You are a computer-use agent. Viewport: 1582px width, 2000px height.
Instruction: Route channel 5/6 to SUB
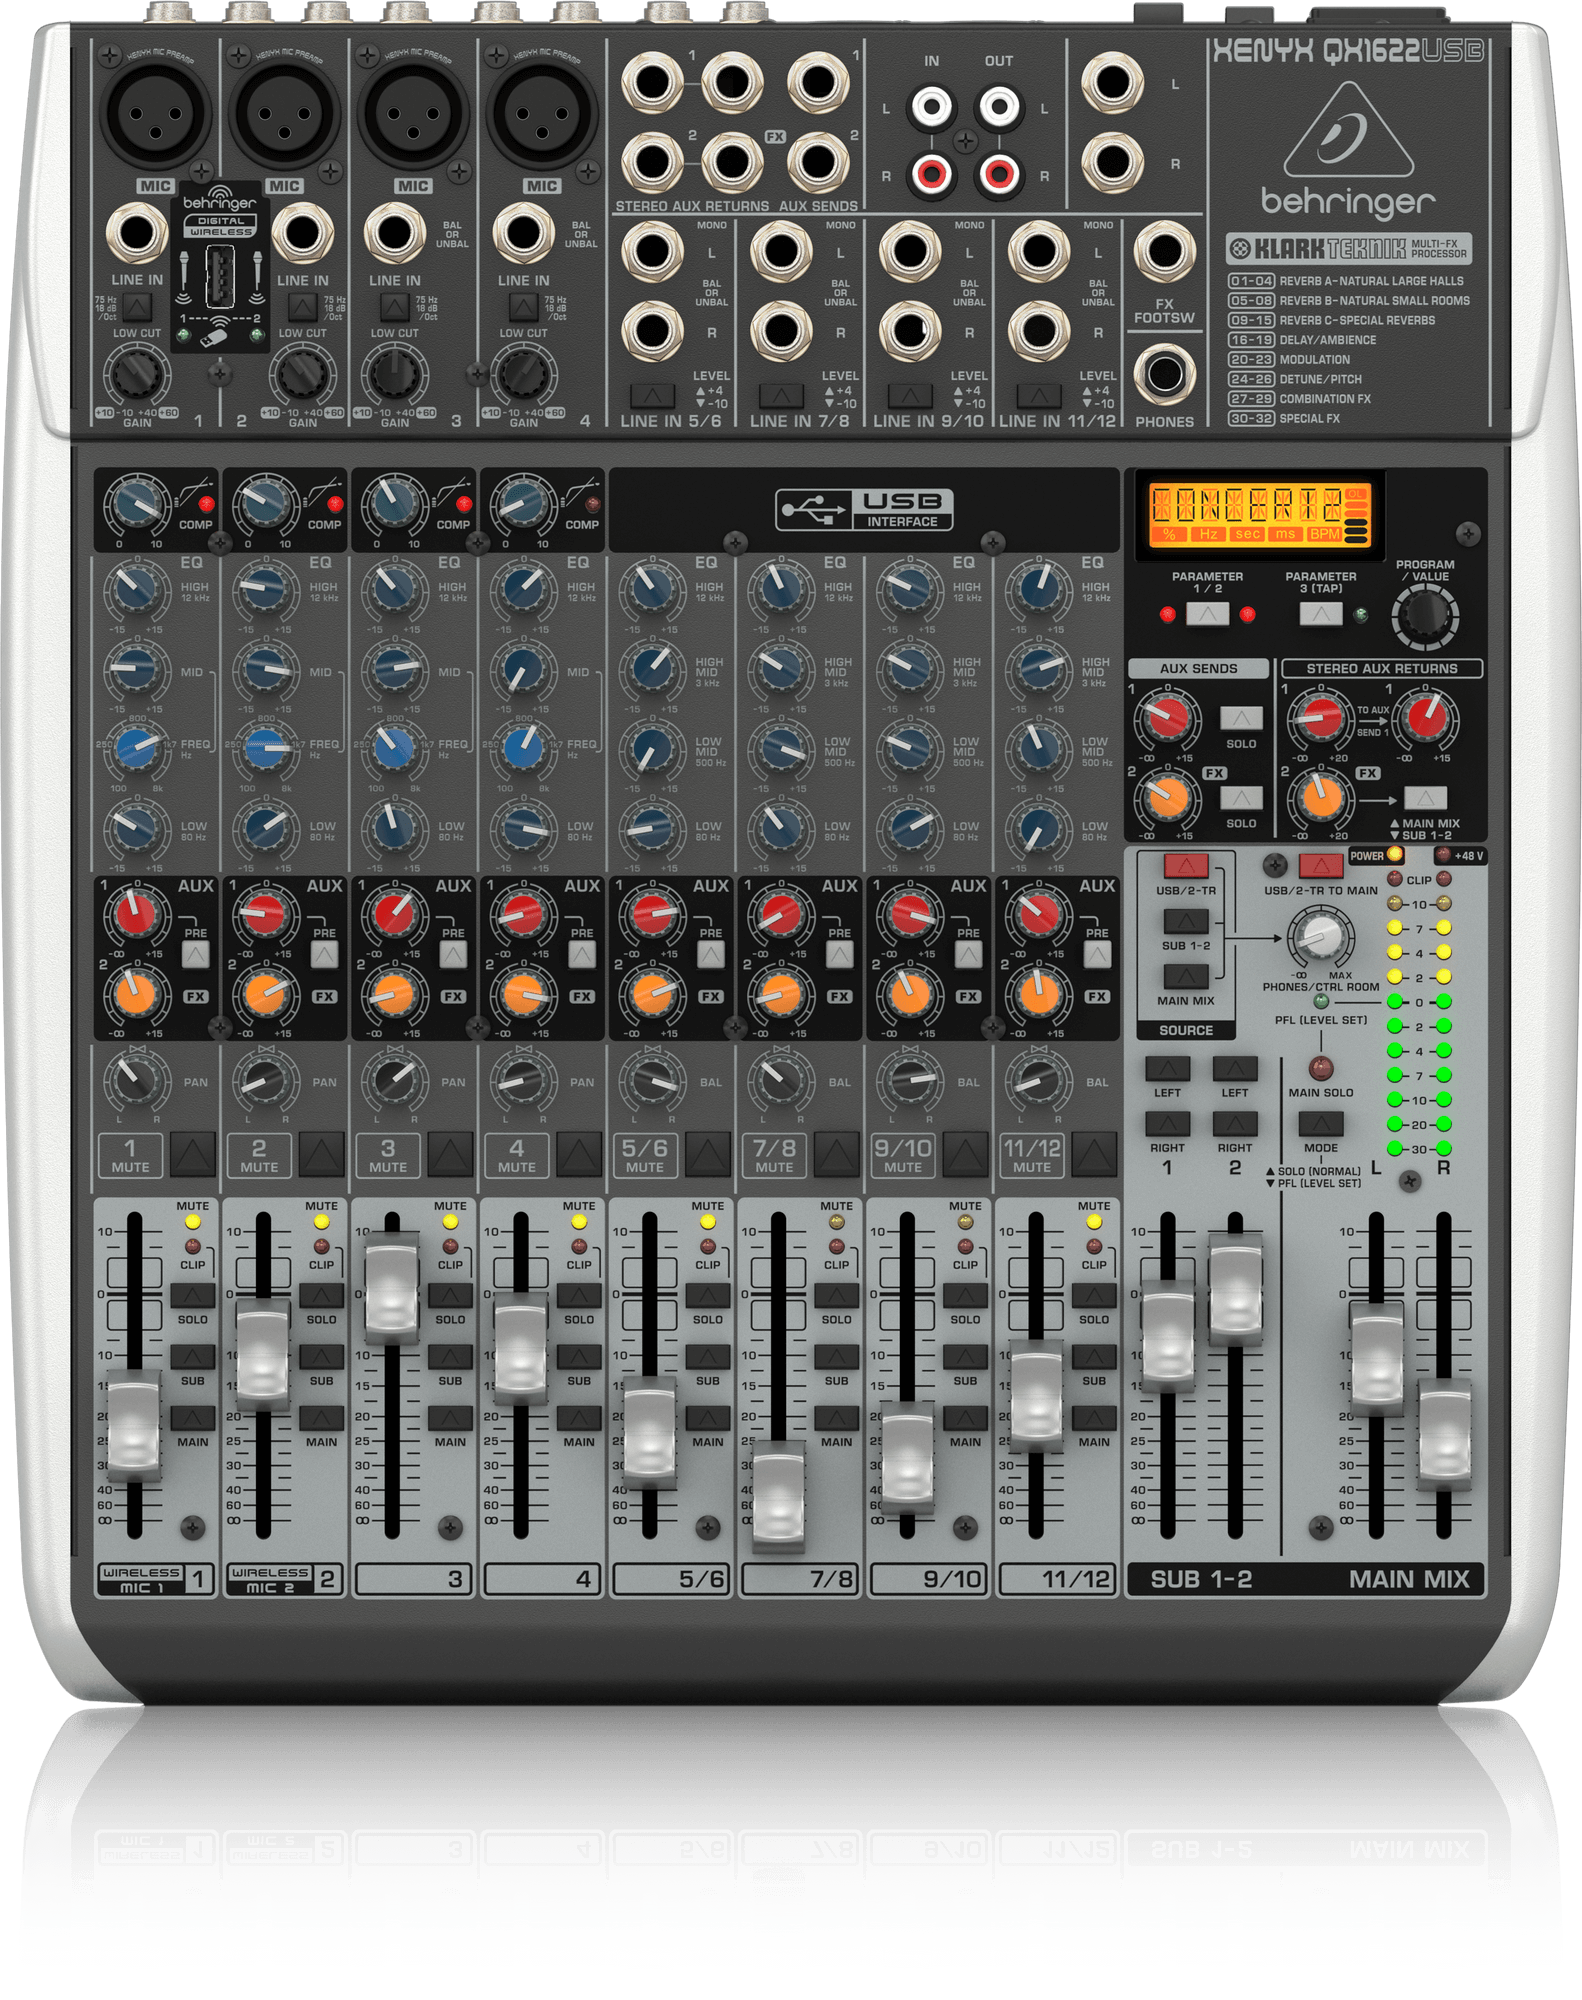coord(708,1357)
